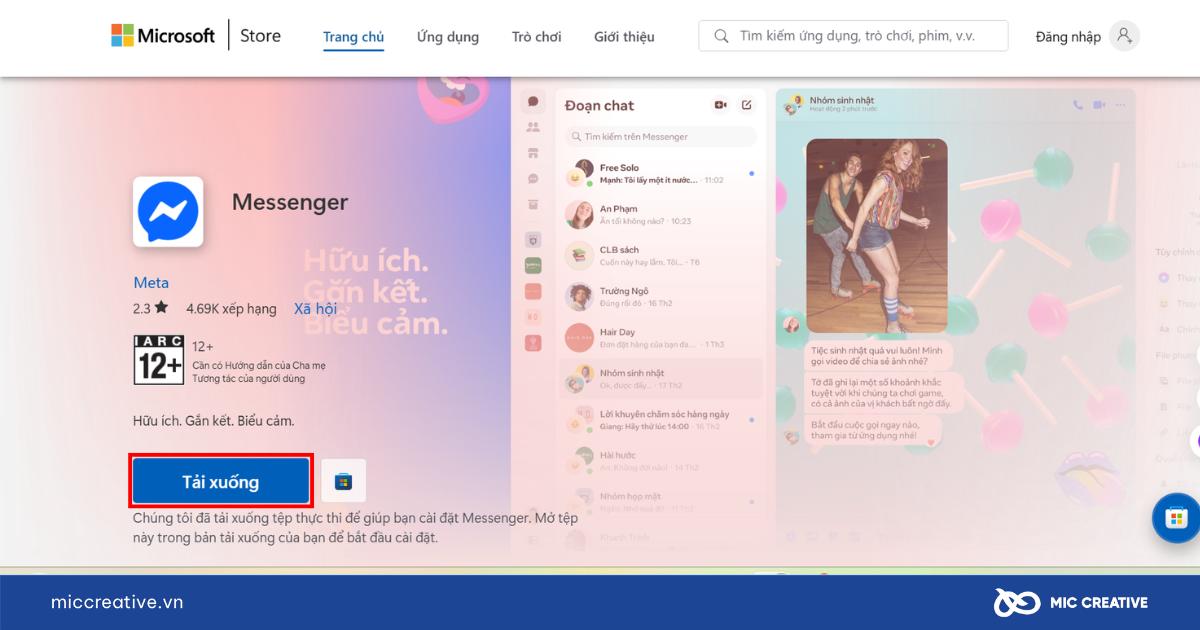
Task: Click the Messenger app logo tile
Action: click(168, 212)
